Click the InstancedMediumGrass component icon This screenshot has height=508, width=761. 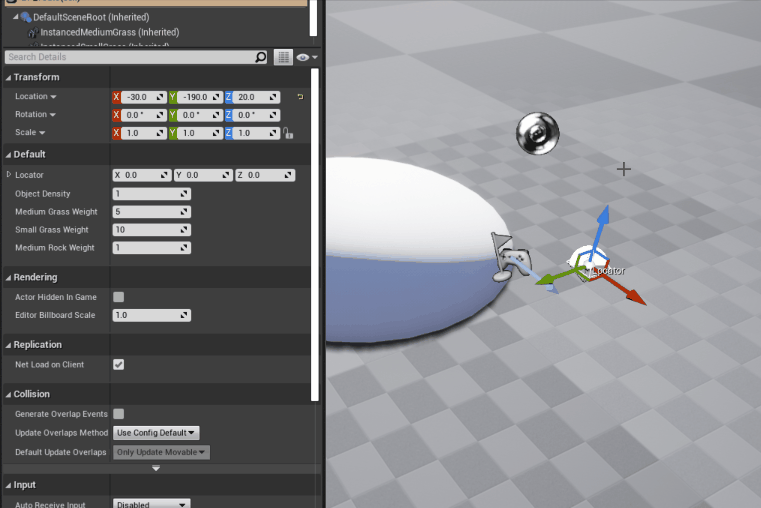tap(33, 33)
